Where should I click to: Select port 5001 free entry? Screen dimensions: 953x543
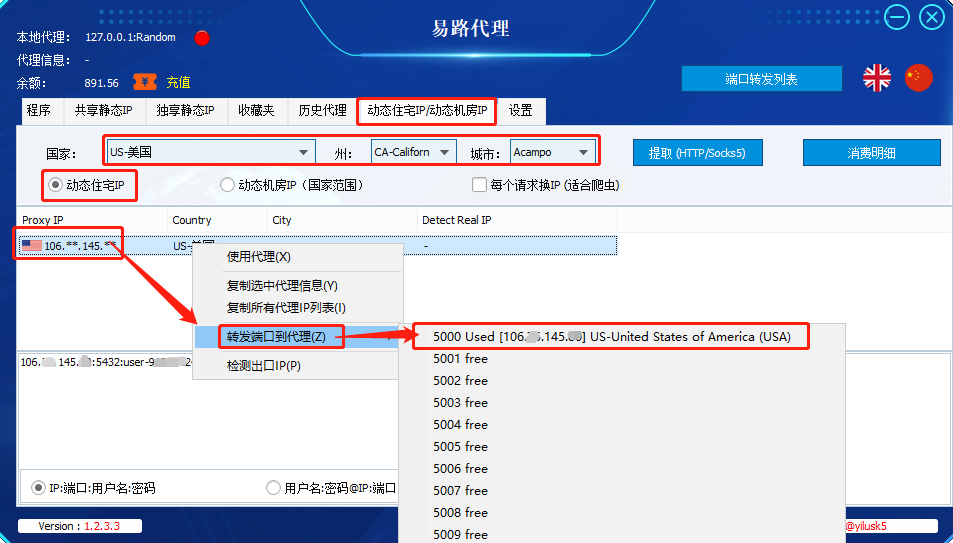[x=622, y=359]
